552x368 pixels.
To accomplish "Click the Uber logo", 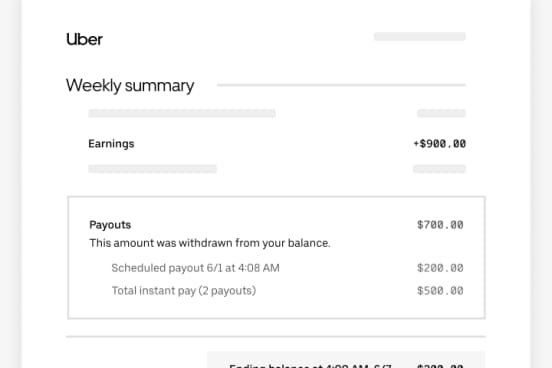I will pos(84,39).
